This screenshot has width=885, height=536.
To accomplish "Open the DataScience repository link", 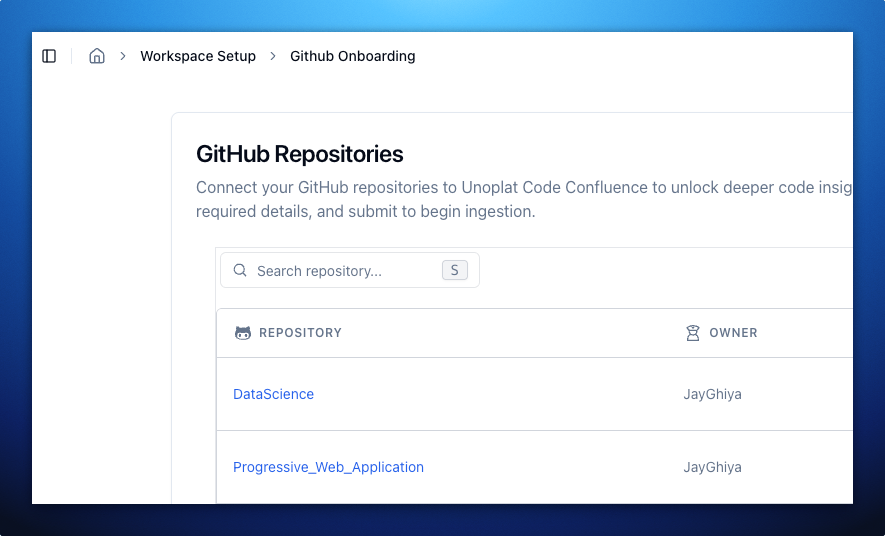I will (273, 394).
